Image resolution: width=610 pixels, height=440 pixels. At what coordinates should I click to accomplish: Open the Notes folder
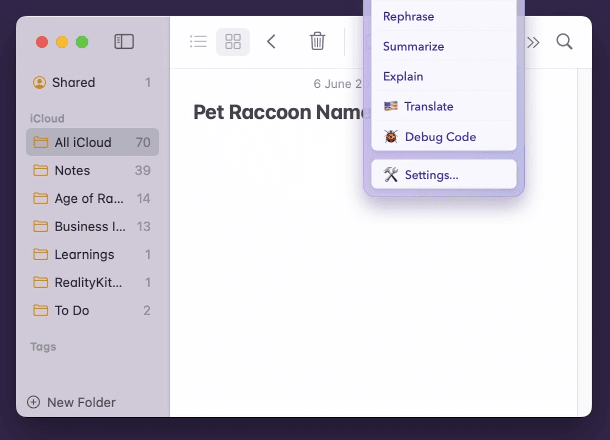point(72,170)
